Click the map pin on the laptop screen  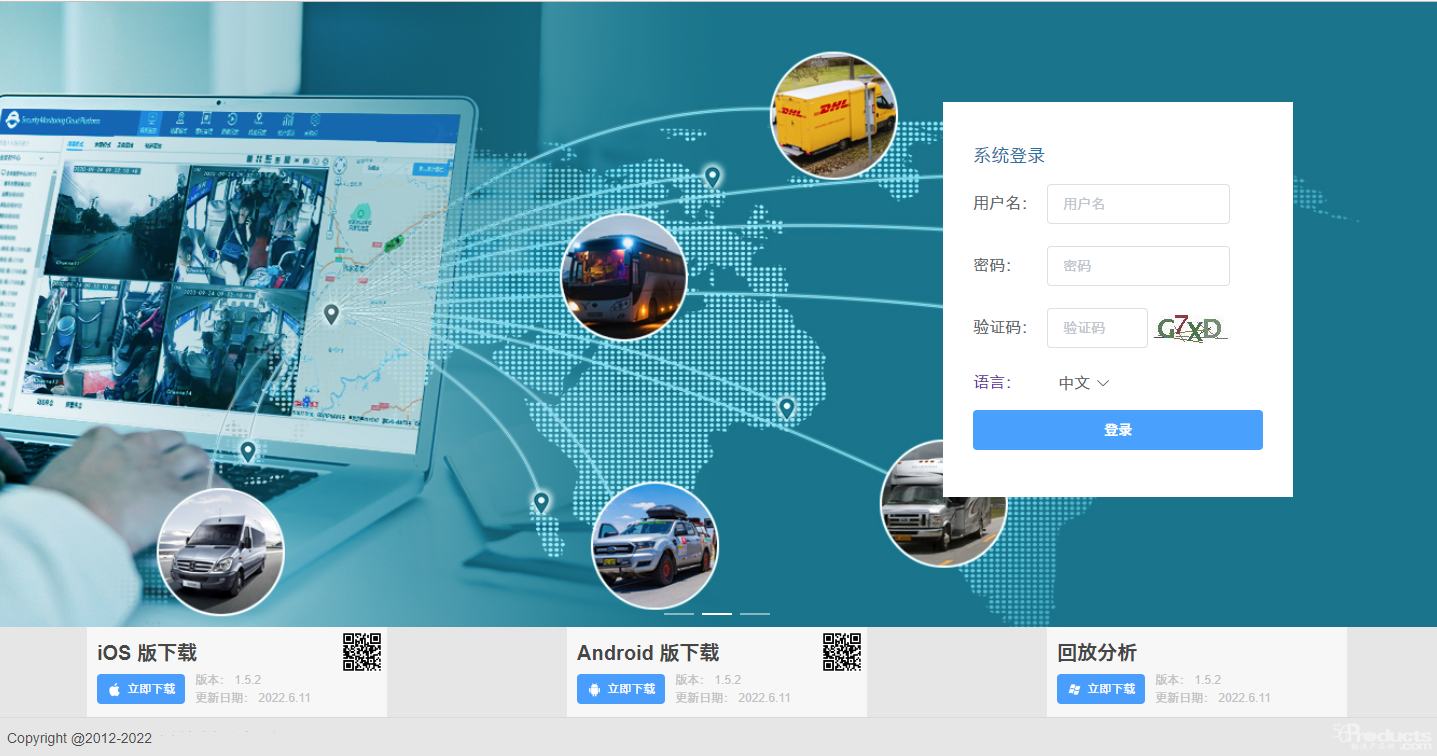pyautogui.click(x=331, y=314)
